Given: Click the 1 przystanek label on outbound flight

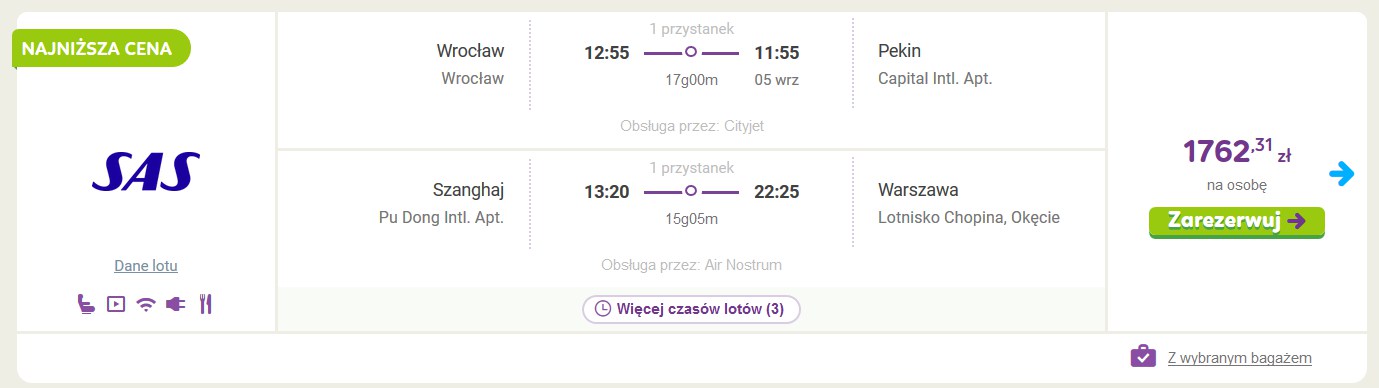Looking at the screenshot, I should (x=691, y=29).
